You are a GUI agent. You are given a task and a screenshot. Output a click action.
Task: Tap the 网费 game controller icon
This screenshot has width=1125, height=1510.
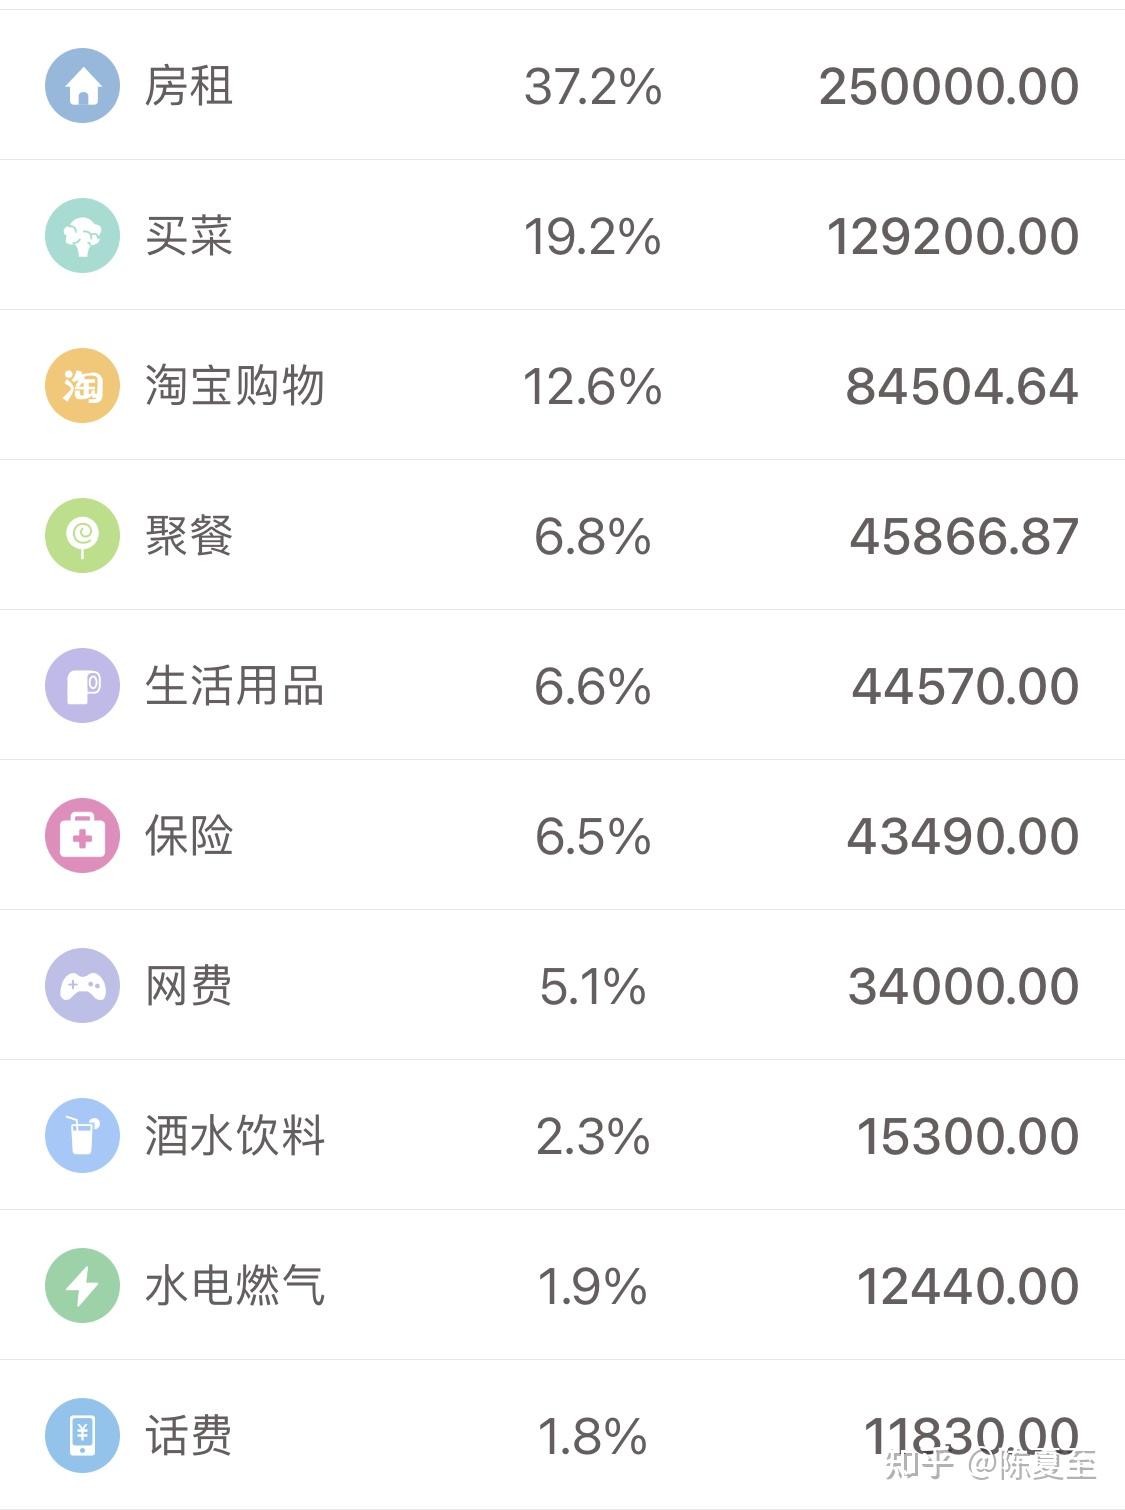[83, 986]
